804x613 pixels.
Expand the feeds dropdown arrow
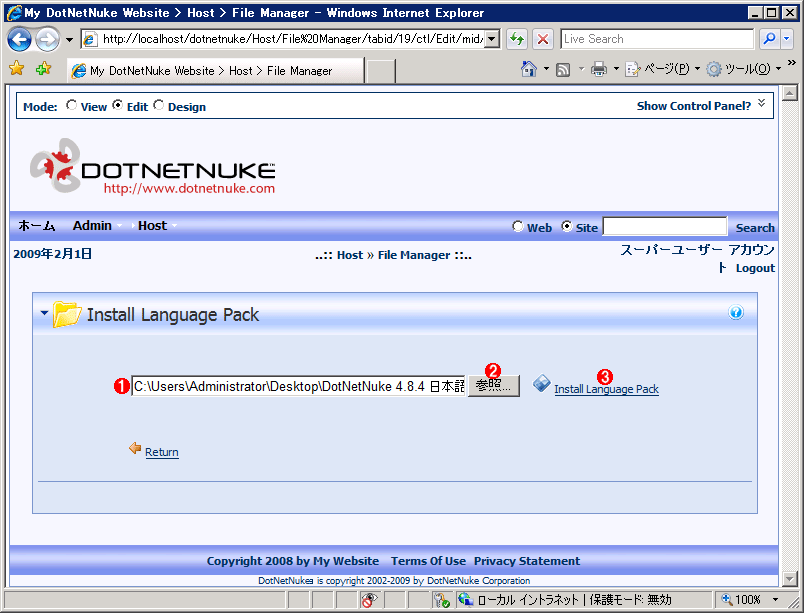(x=581, y=69)
